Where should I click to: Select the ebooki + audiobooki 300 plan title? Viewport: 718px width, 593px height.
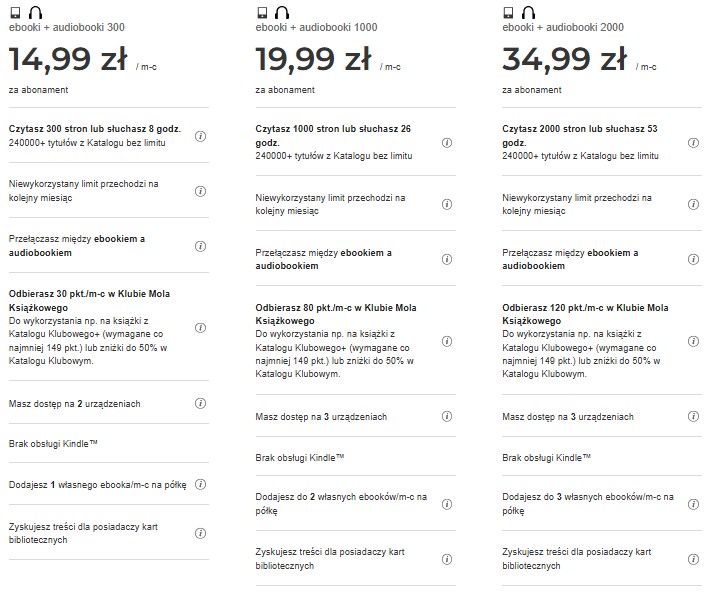[x=66, y=27]
